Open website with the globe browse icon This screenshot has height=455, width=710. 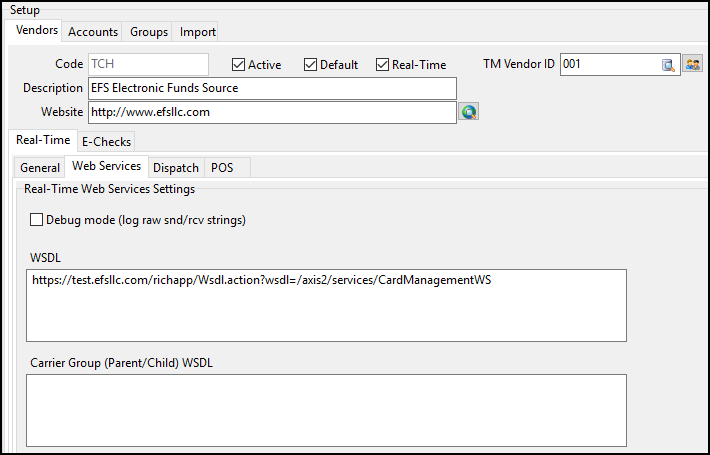tap(469, 112)
